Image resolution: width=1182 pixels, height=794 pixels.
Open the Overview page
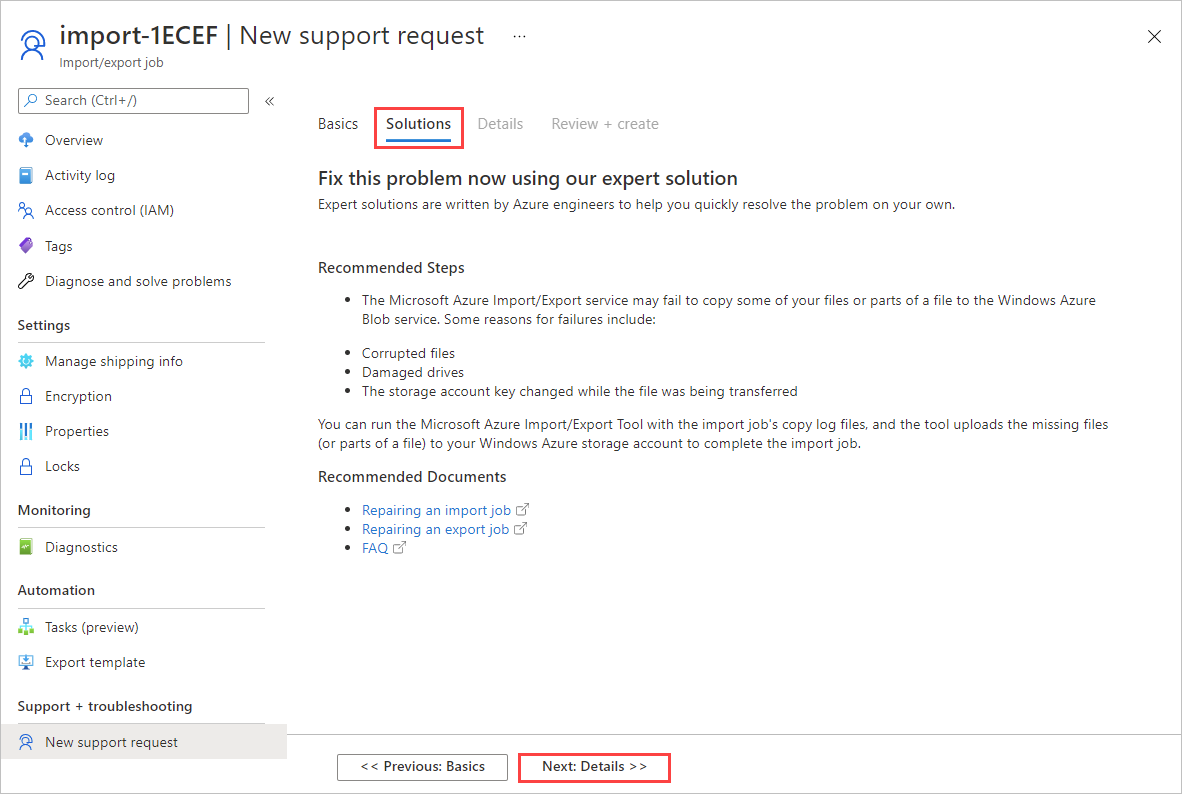coord(75,140)
